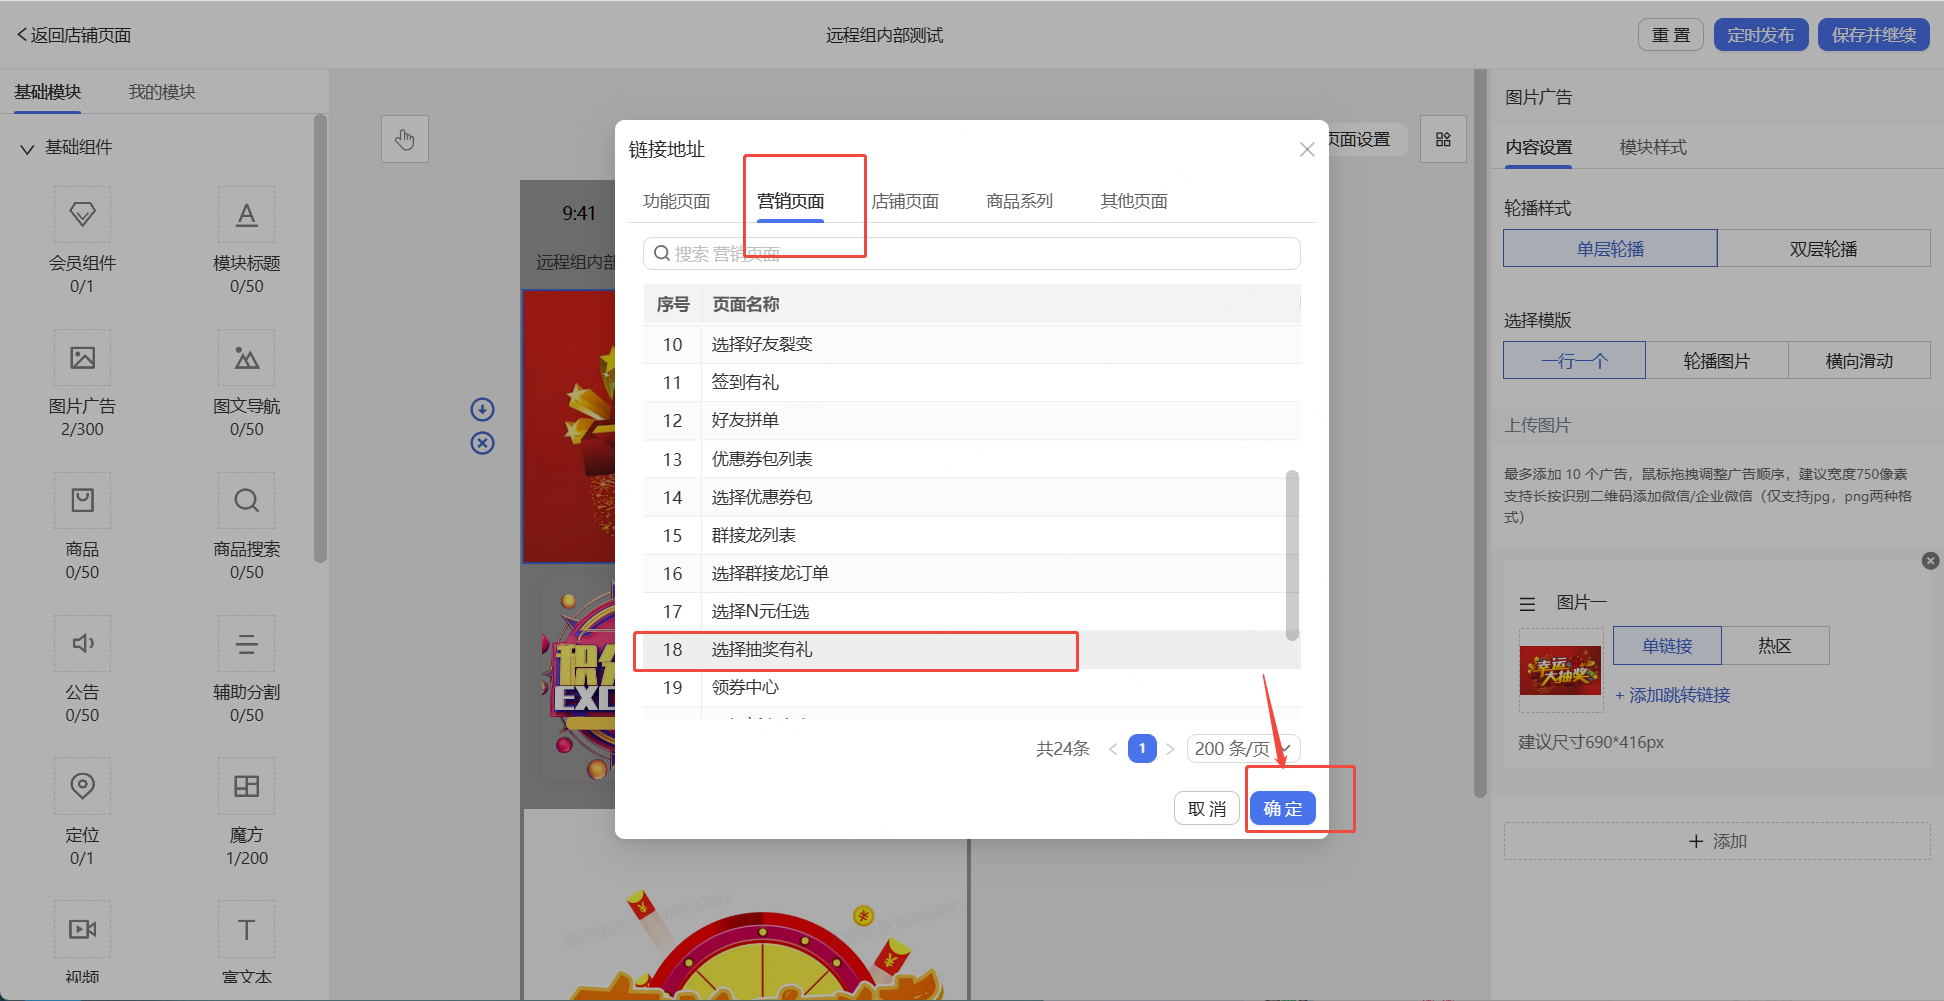Insert the 视频 video component
Image resolution: width=1944 pixels, height=1001 pixels.
coord(83,929)
